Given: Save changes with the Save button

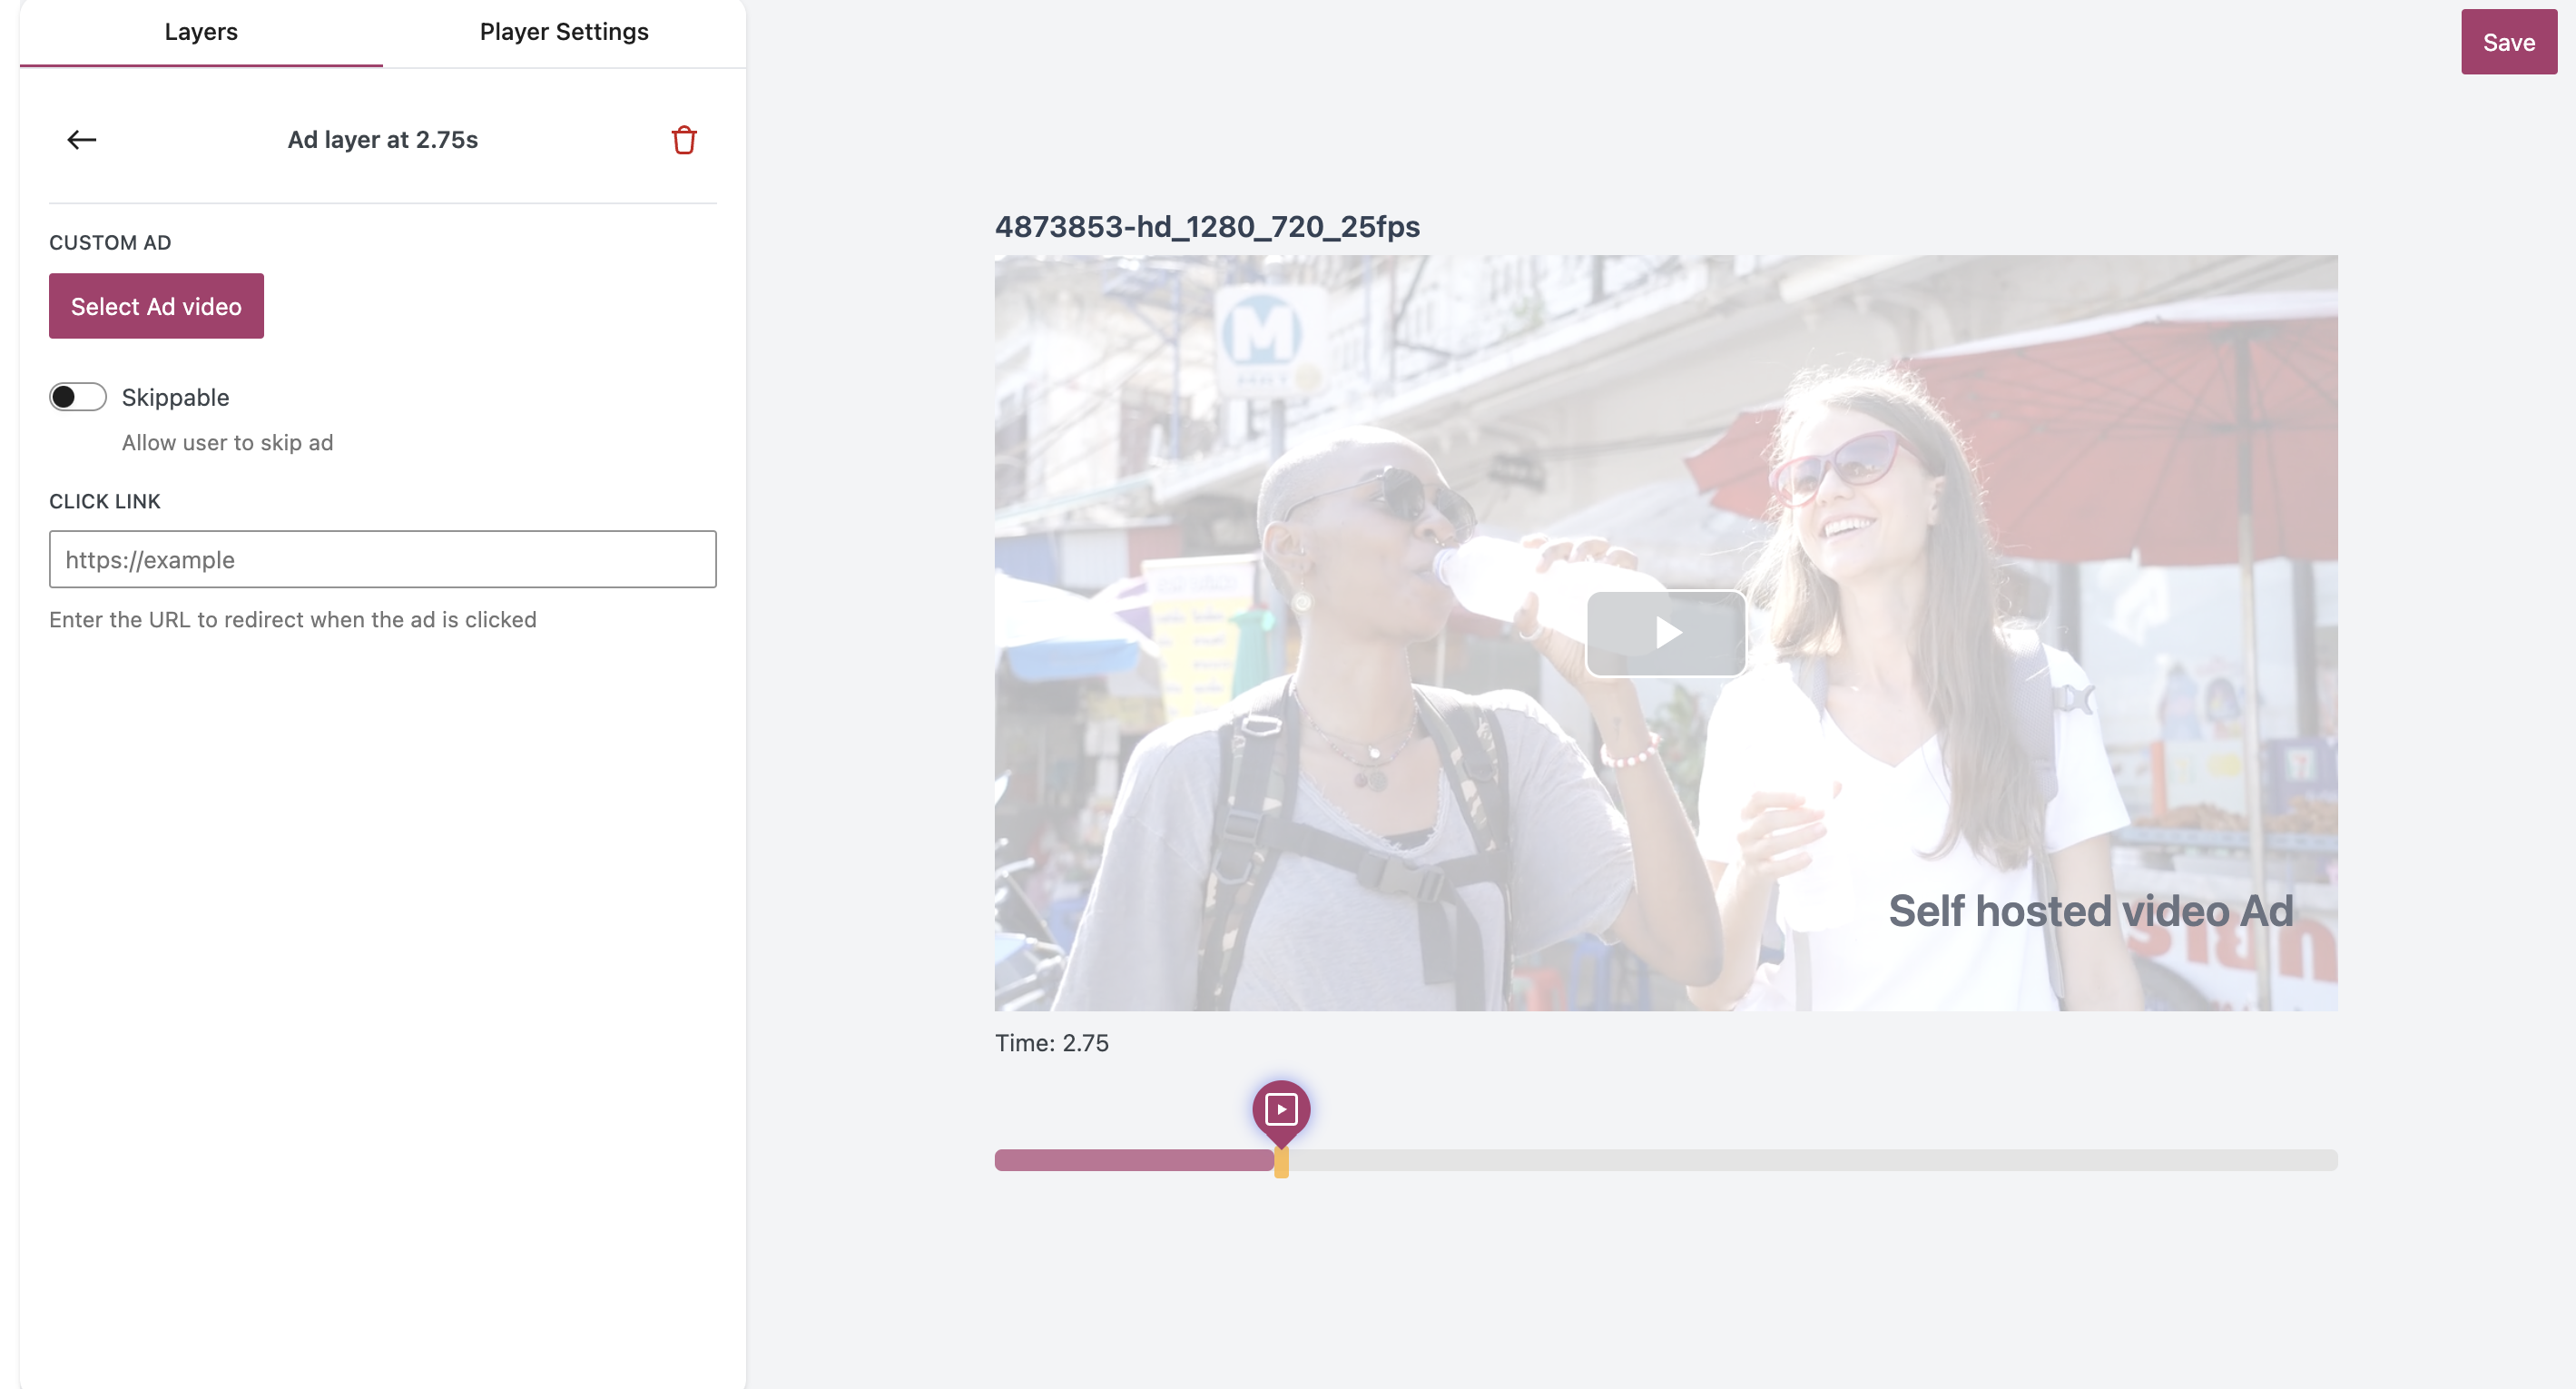Looking at the screenshot, I should click(x=2508, y=42).
